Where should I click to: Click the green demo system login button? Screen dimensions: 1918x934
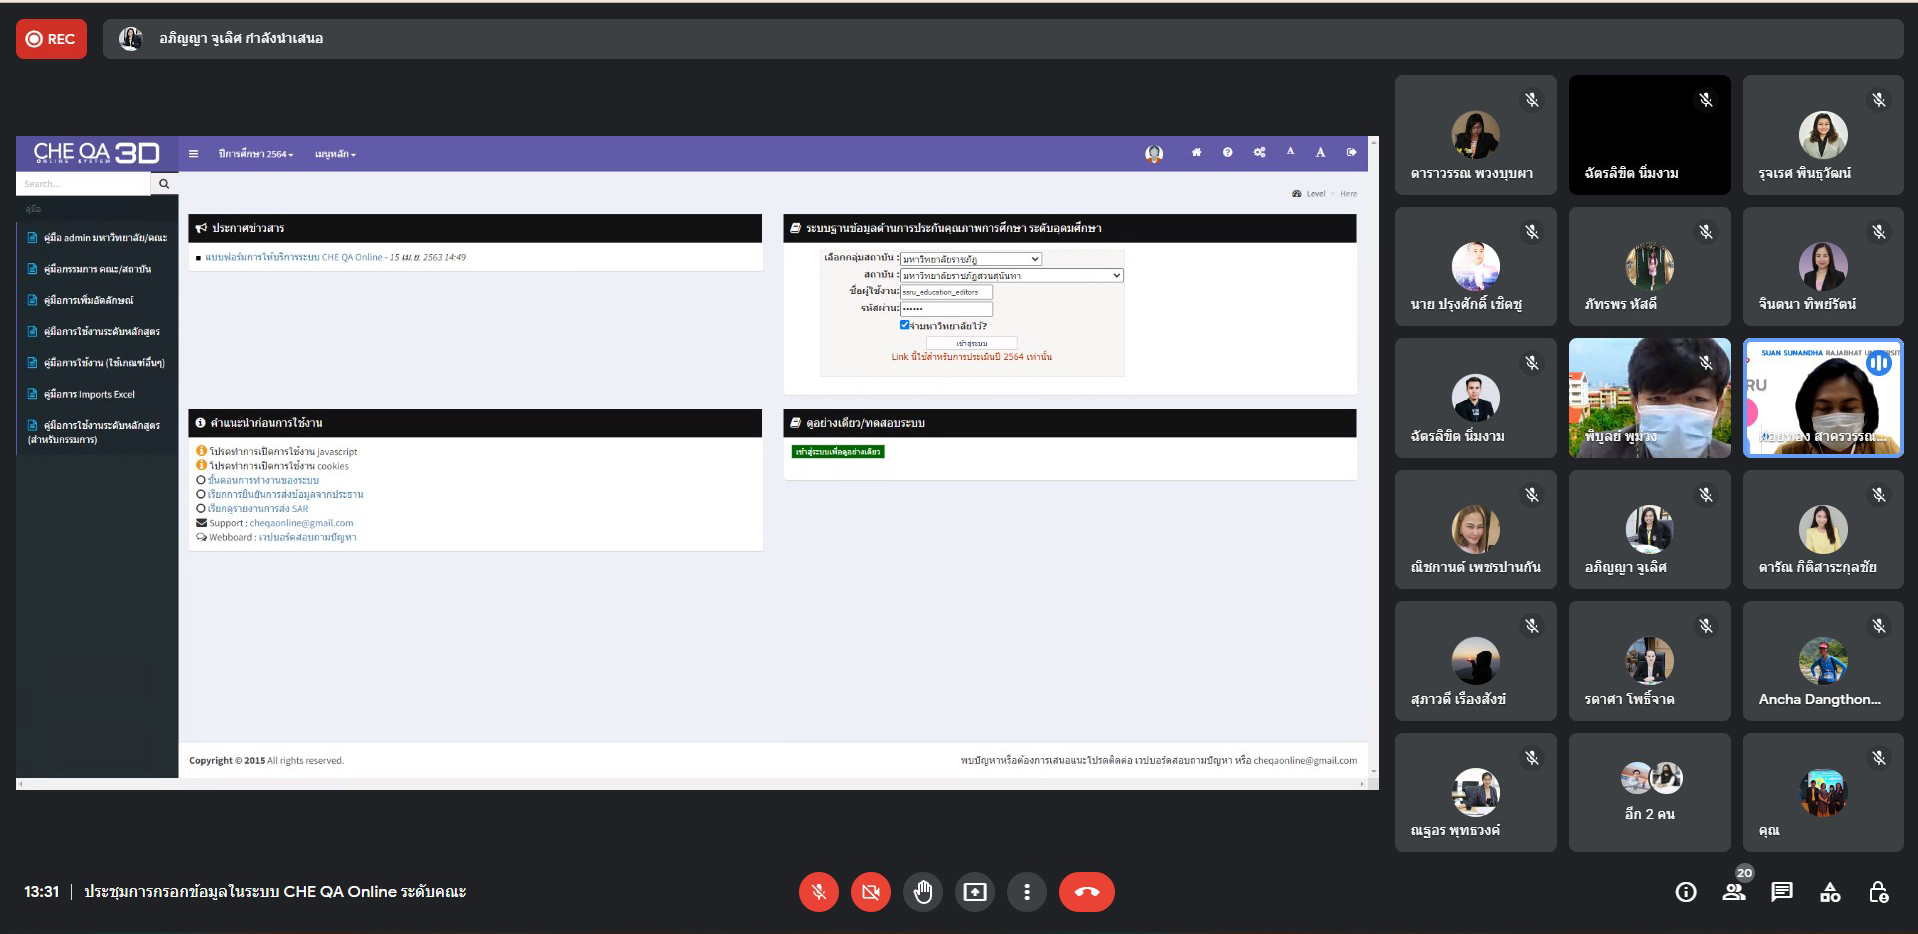[838, 452]
